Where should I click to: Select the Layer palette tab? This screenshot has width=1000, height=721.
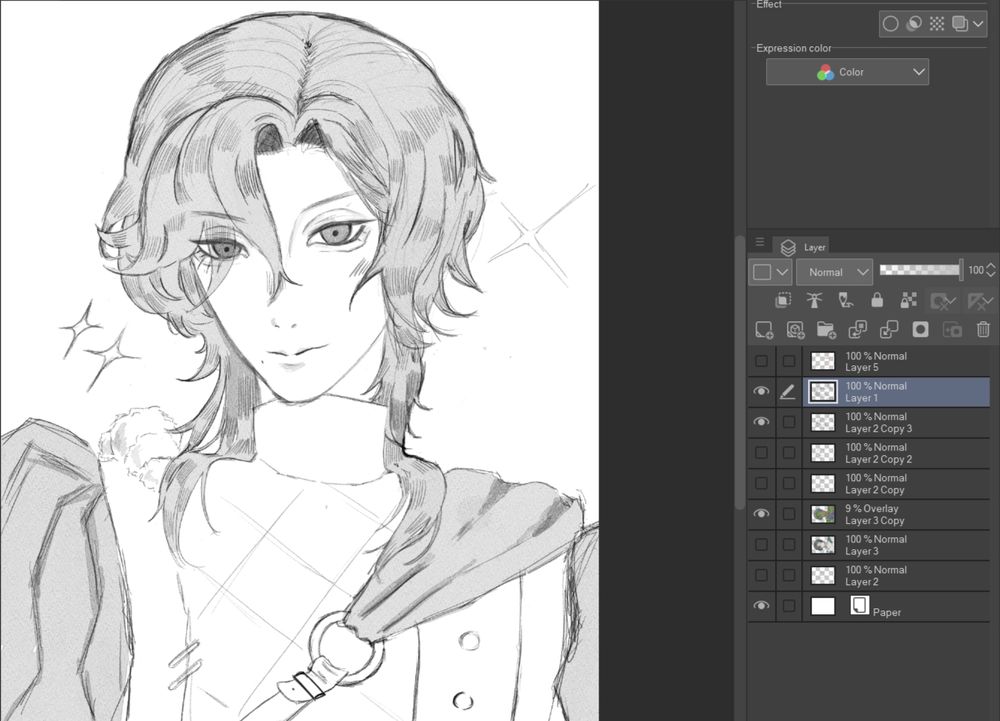point(803,247)
